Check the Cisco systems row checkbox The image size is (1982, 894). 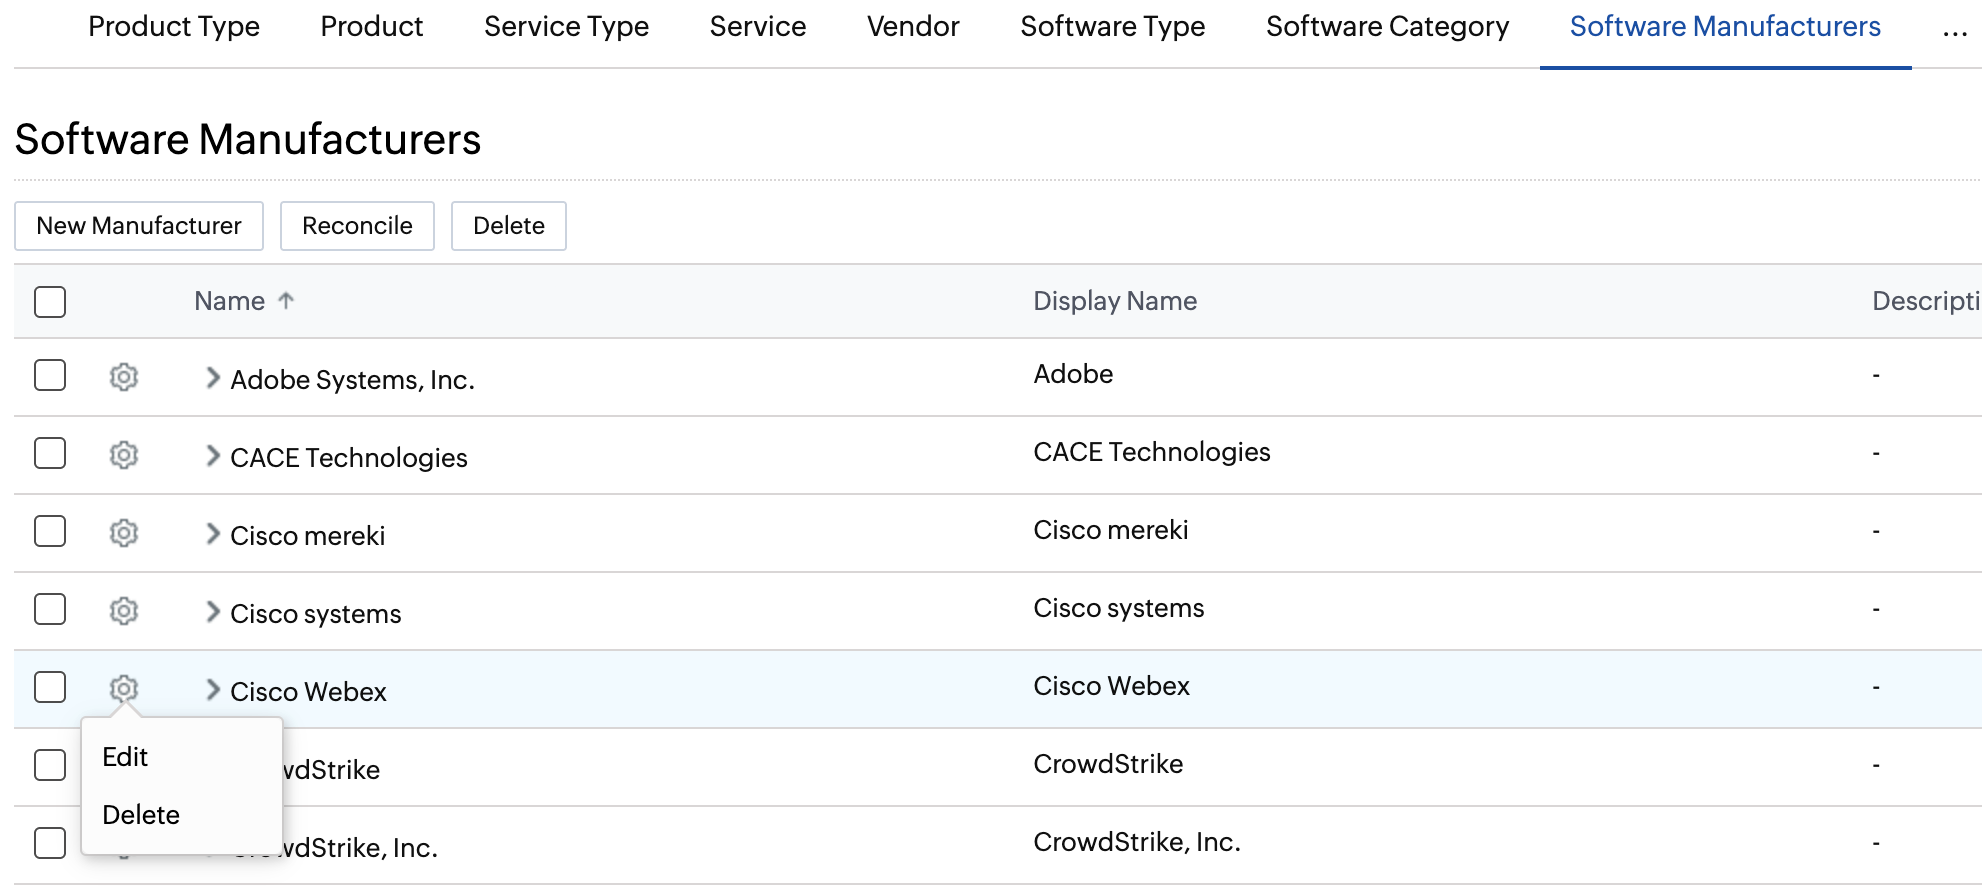[x=50, y=609]
